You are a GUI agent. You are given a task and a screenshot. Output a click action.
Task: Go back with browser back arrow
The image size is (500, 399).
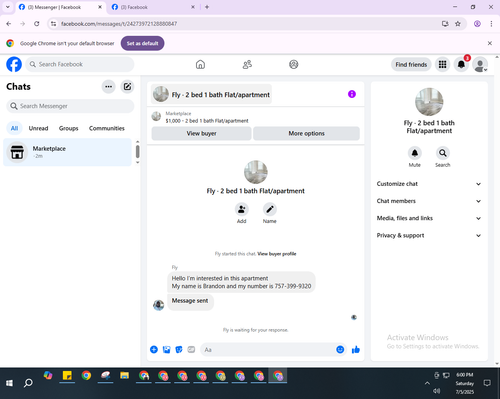9,24
